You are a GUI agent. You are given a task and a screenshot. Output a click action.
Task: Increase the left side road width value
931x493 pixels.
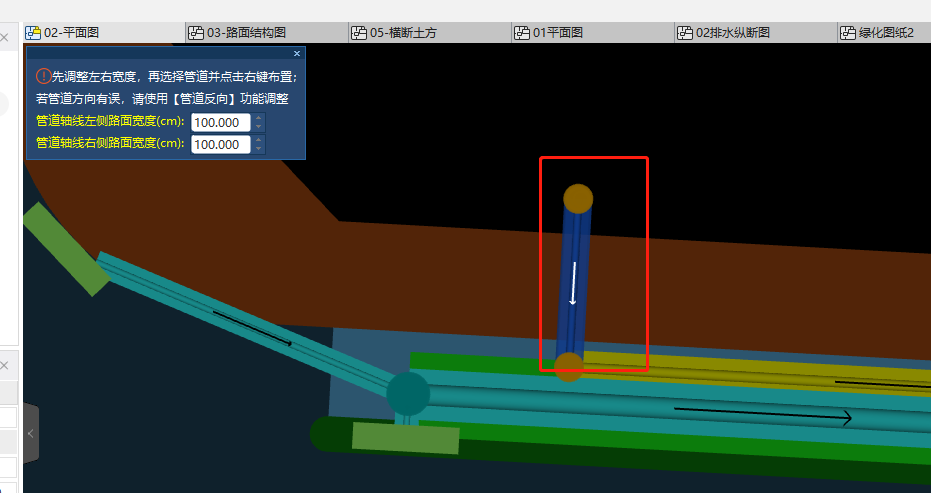point(259,118)
